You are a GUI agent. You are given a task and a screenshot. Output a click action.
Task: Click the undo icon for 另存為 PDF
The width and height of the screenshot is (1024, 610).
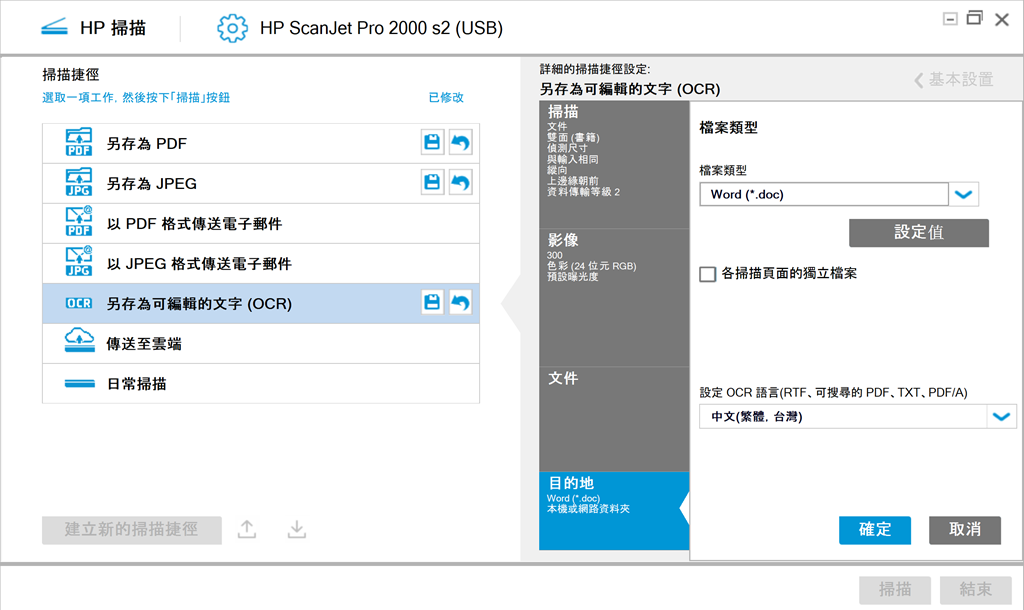click(460, 143)
